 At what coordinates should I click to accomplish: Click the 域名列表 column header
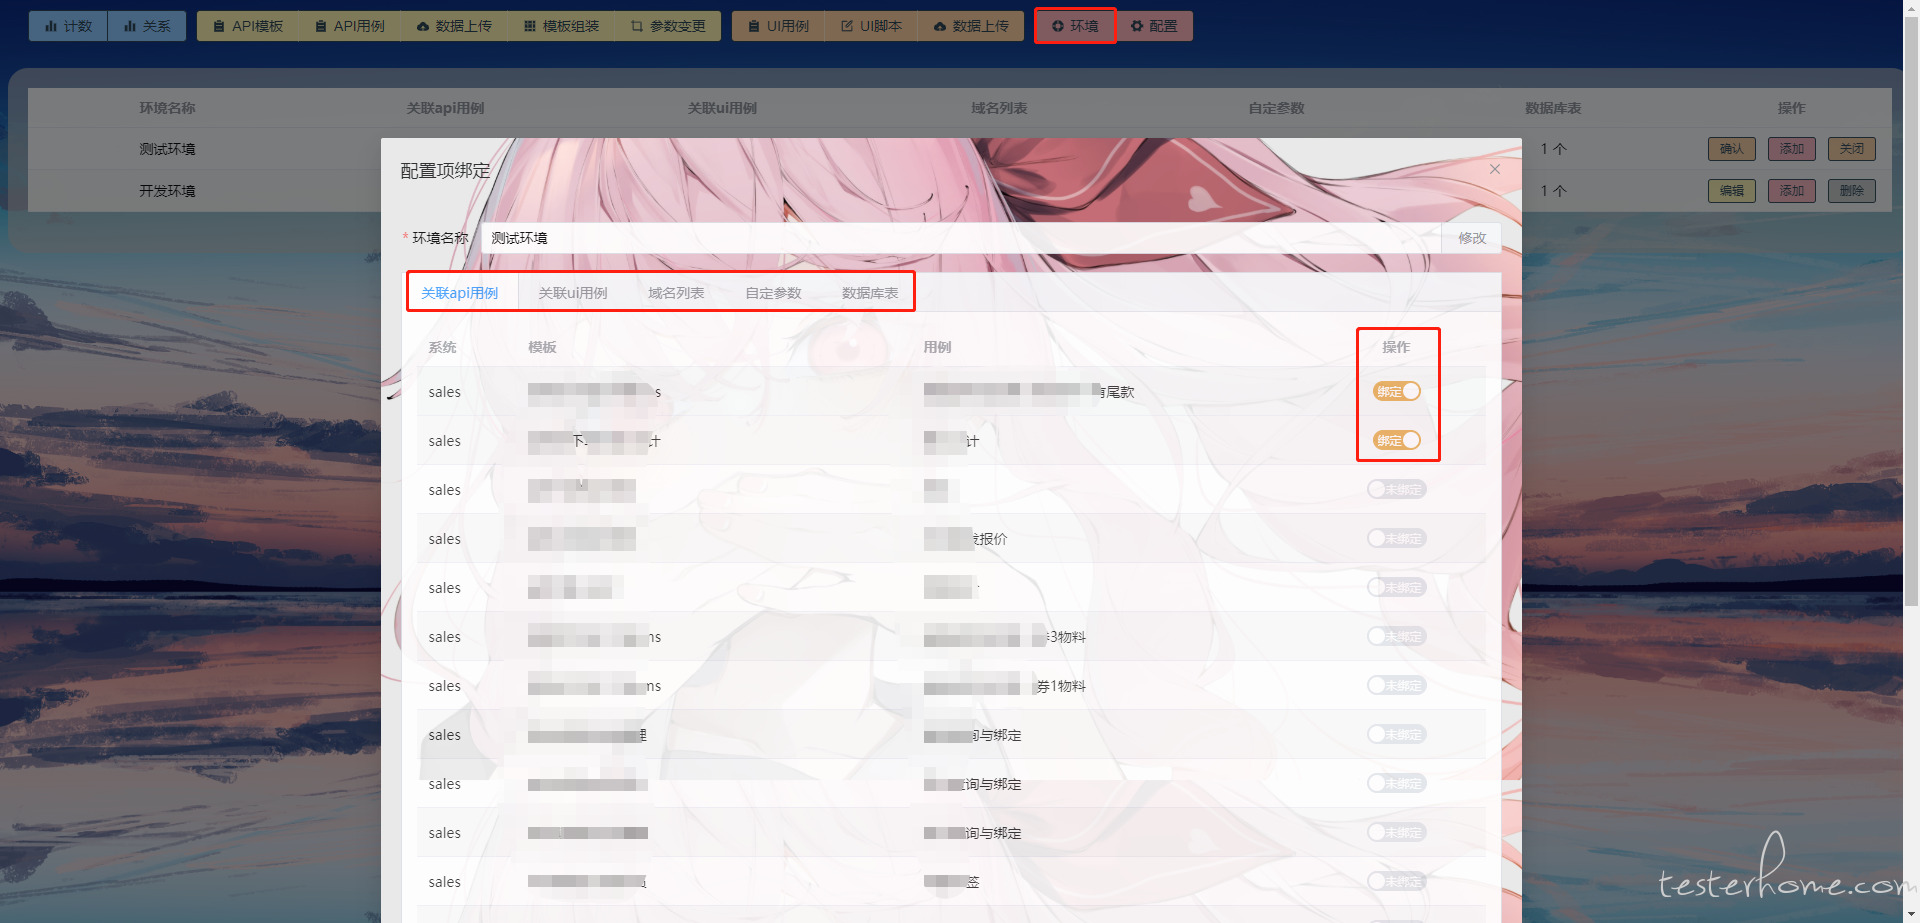(x=999, y=108)
